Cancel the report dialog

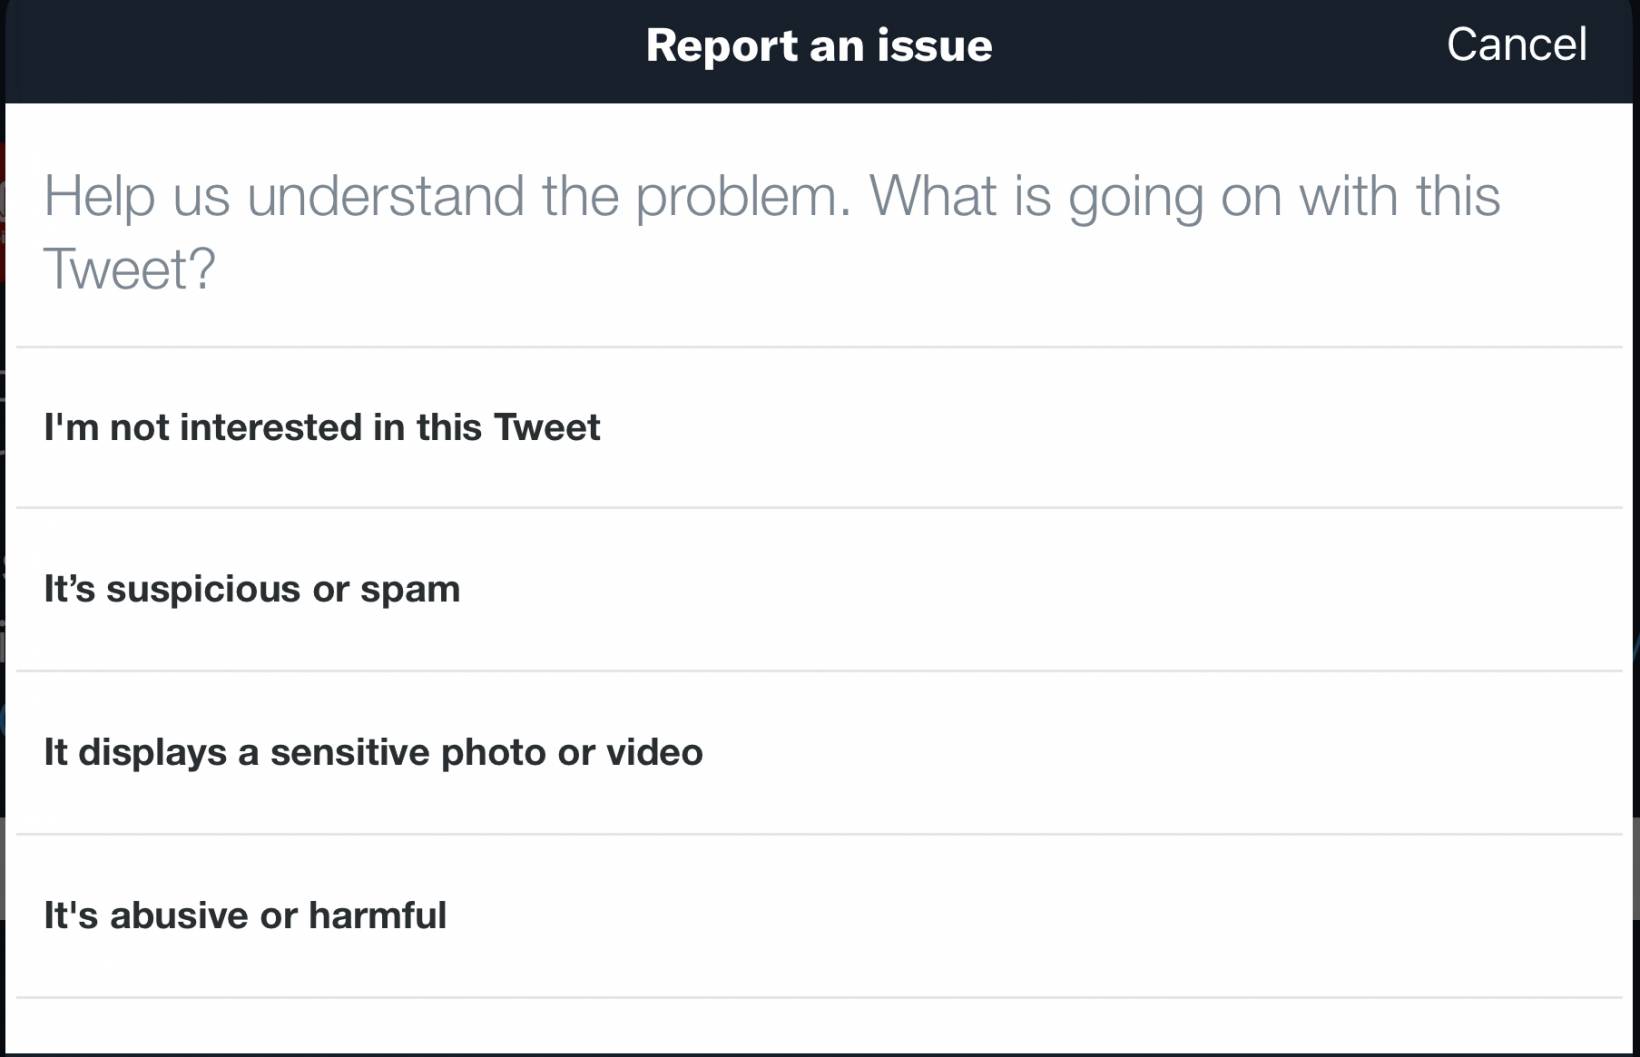click(x=1516, y=45)
